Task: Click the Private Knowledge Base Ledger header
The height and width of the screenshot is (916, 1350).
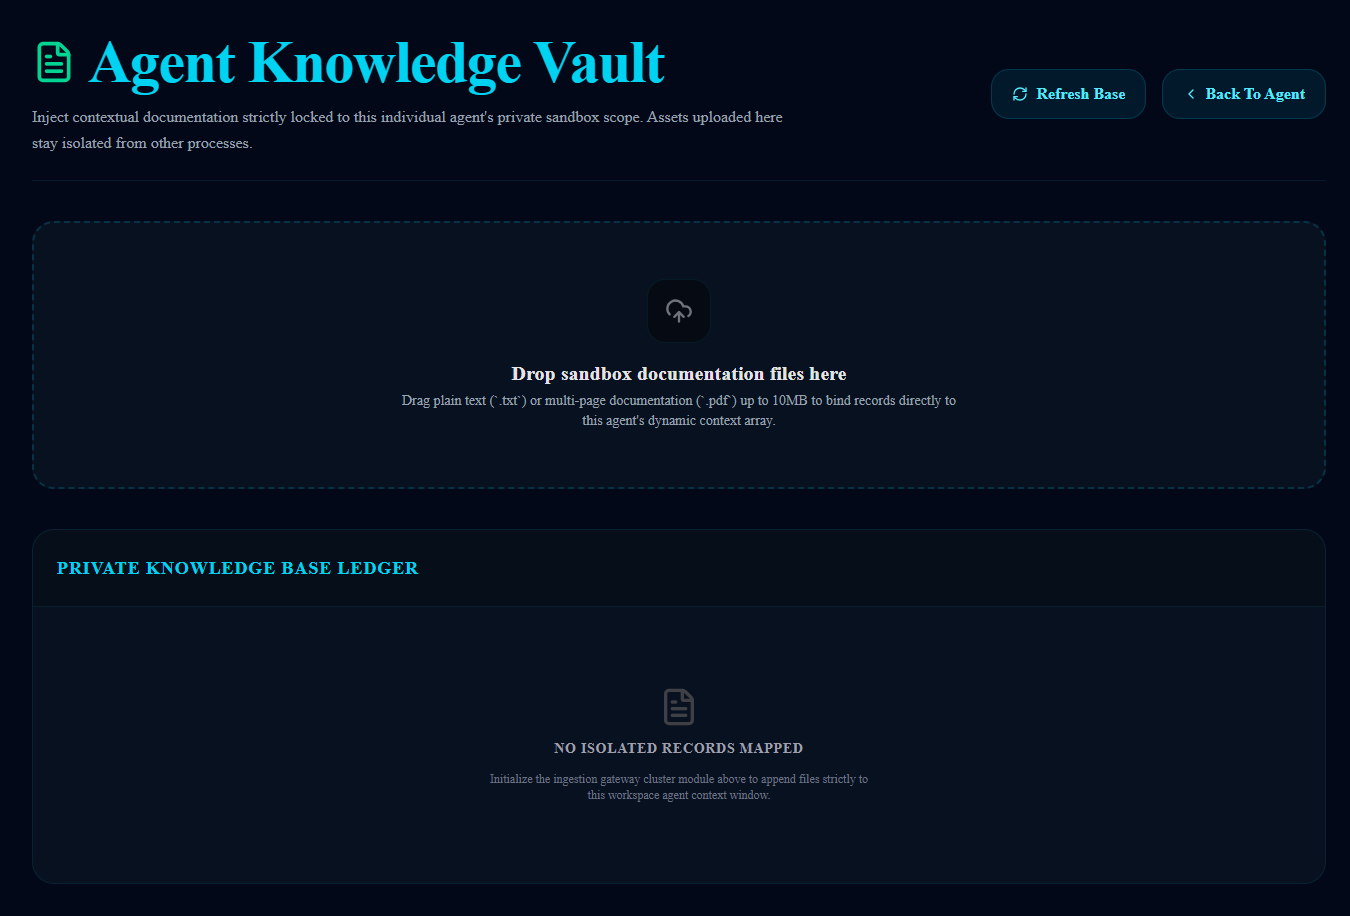Action: (238, 568)
